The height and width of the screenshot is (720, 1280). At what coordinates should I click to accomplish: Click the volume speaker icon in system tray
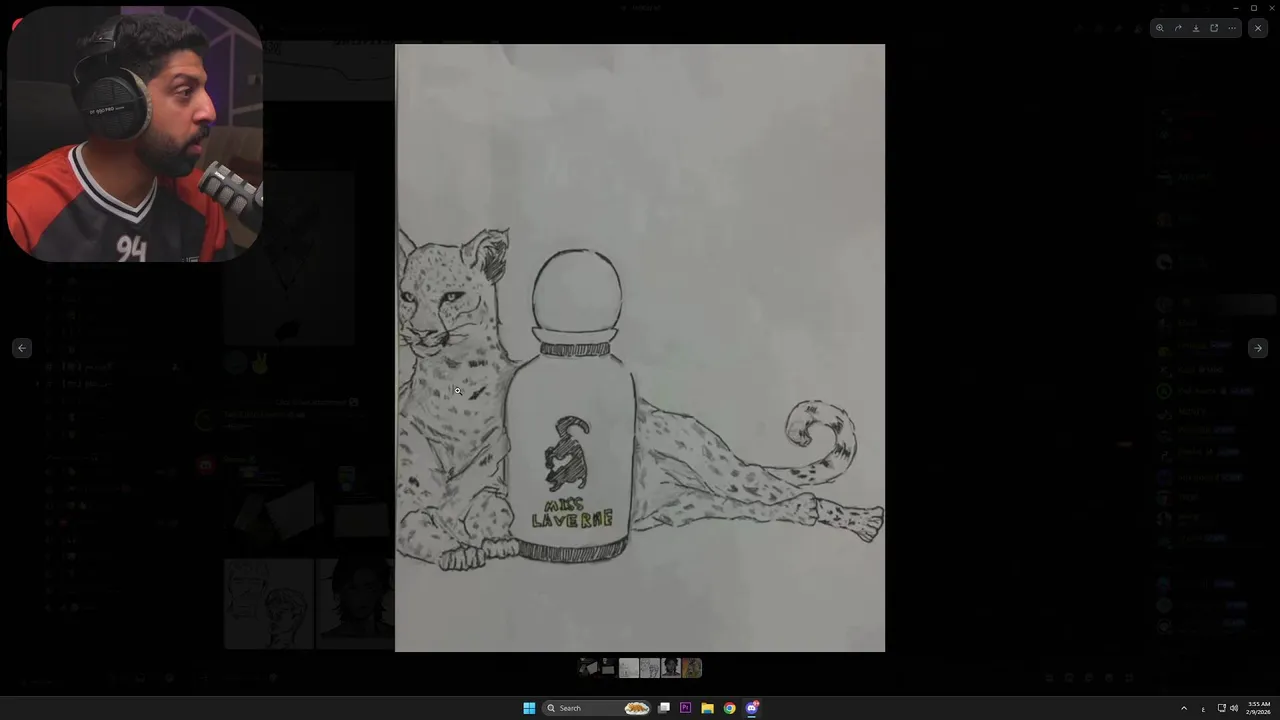(1233, 708)
